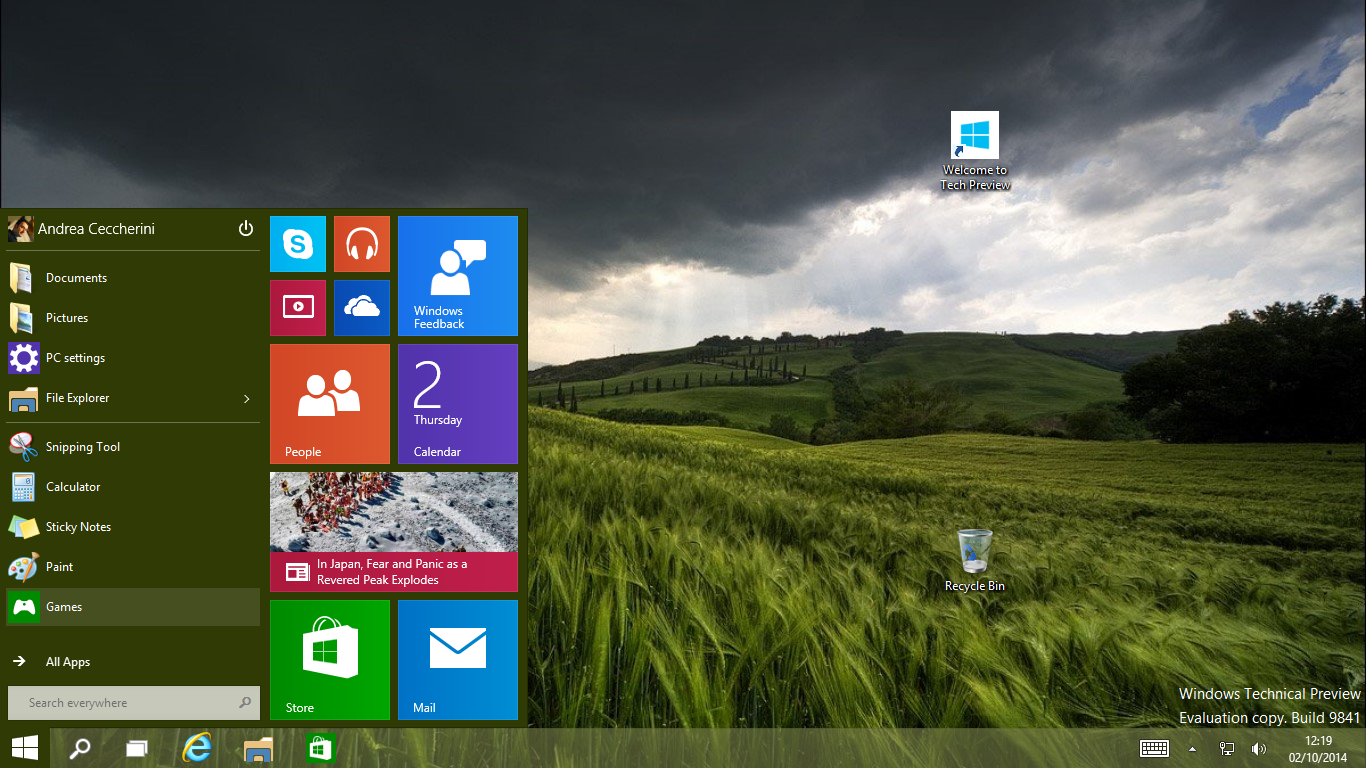This screenshot has width=1366, height=768.
Task: Open the Games app
Action: coord(133,607)
